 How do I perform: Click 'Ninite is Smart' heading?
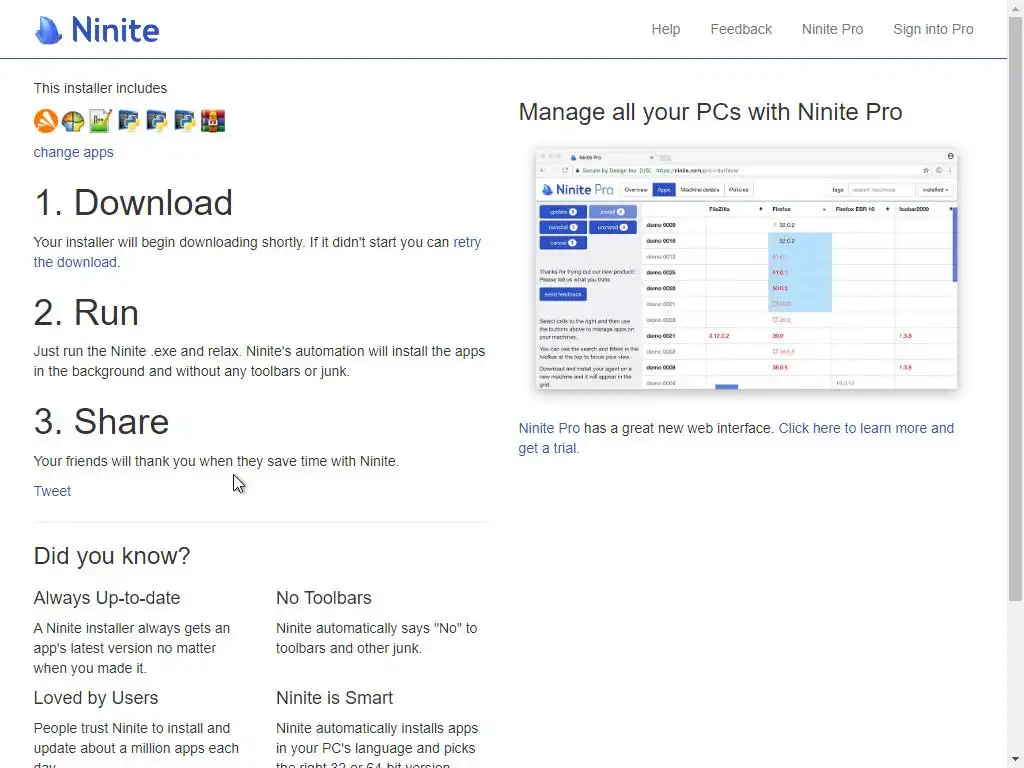click(334, 697)
